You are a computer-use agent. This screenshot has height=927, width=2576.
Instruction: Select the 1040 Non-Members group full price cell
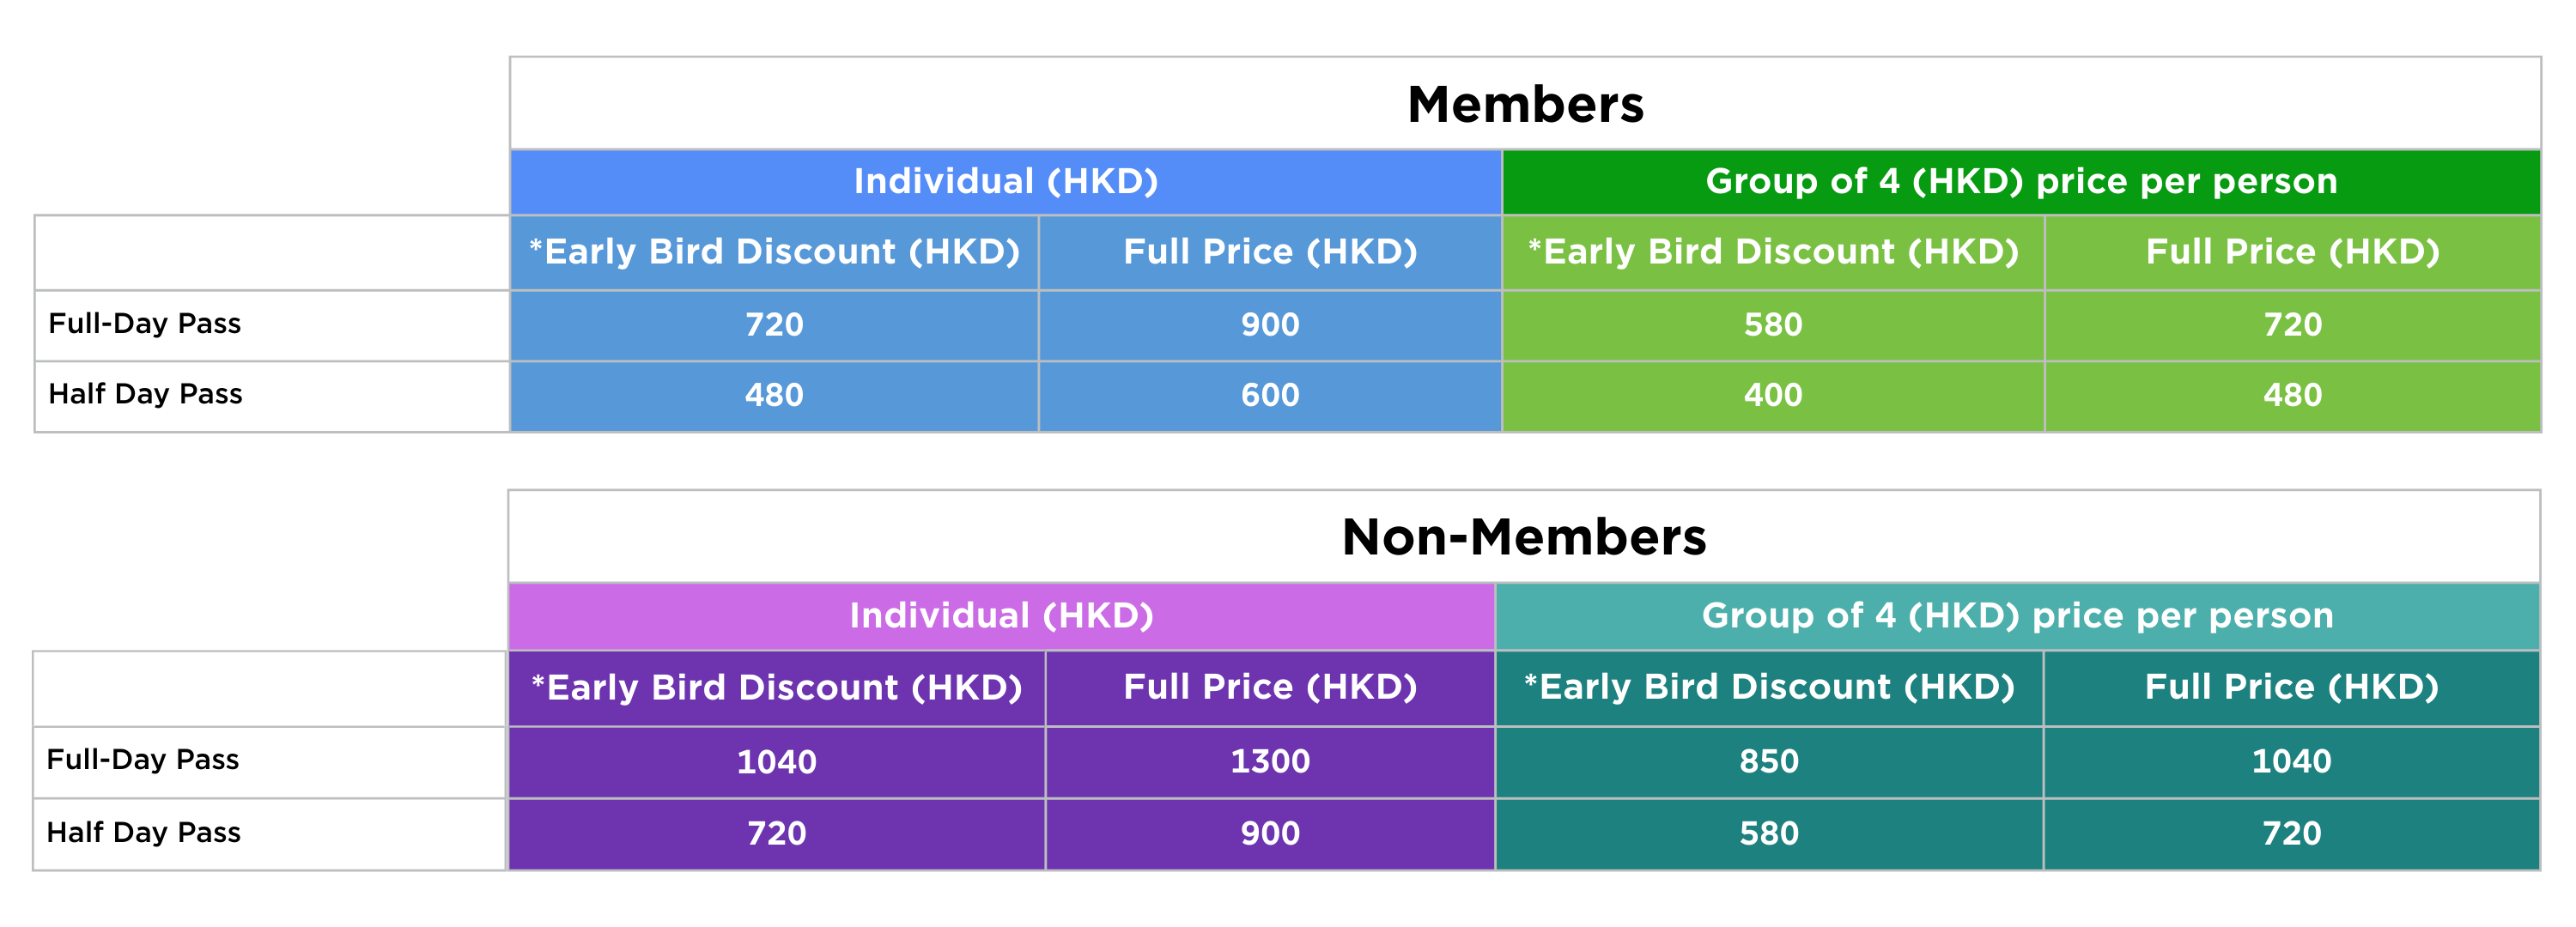[x=2291, y=762]
